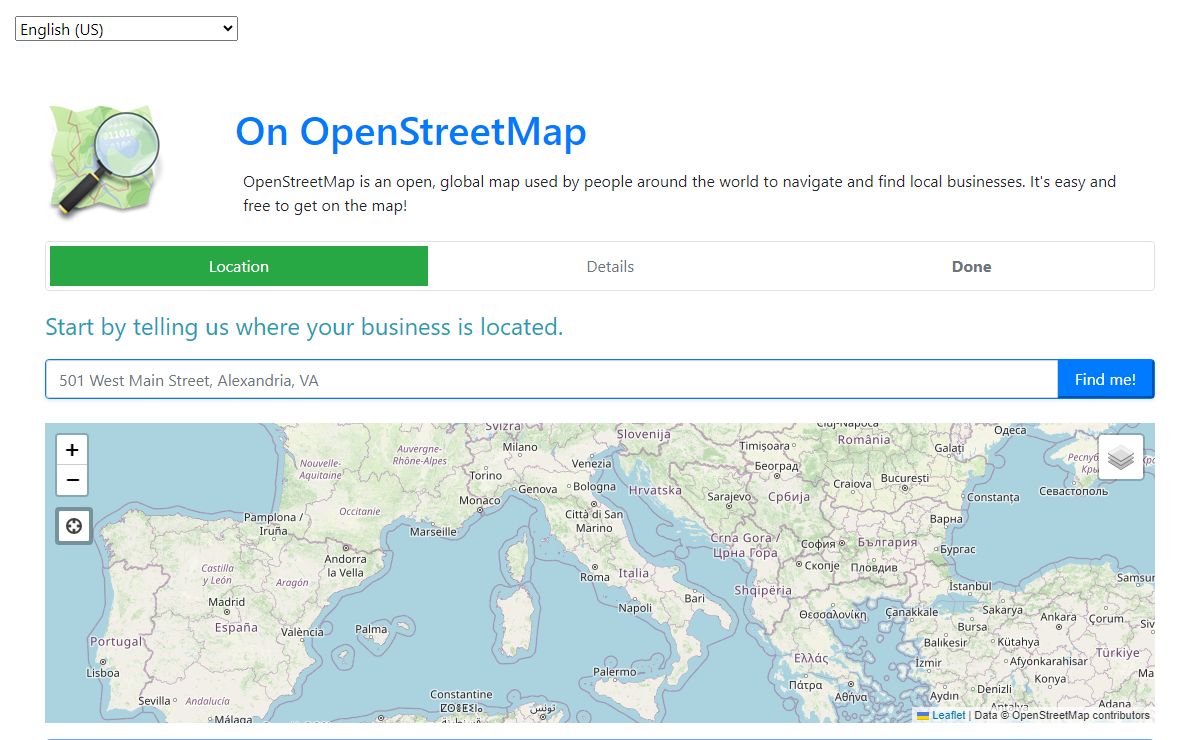Click Constanța label on the map

click(x=992, y=497)
